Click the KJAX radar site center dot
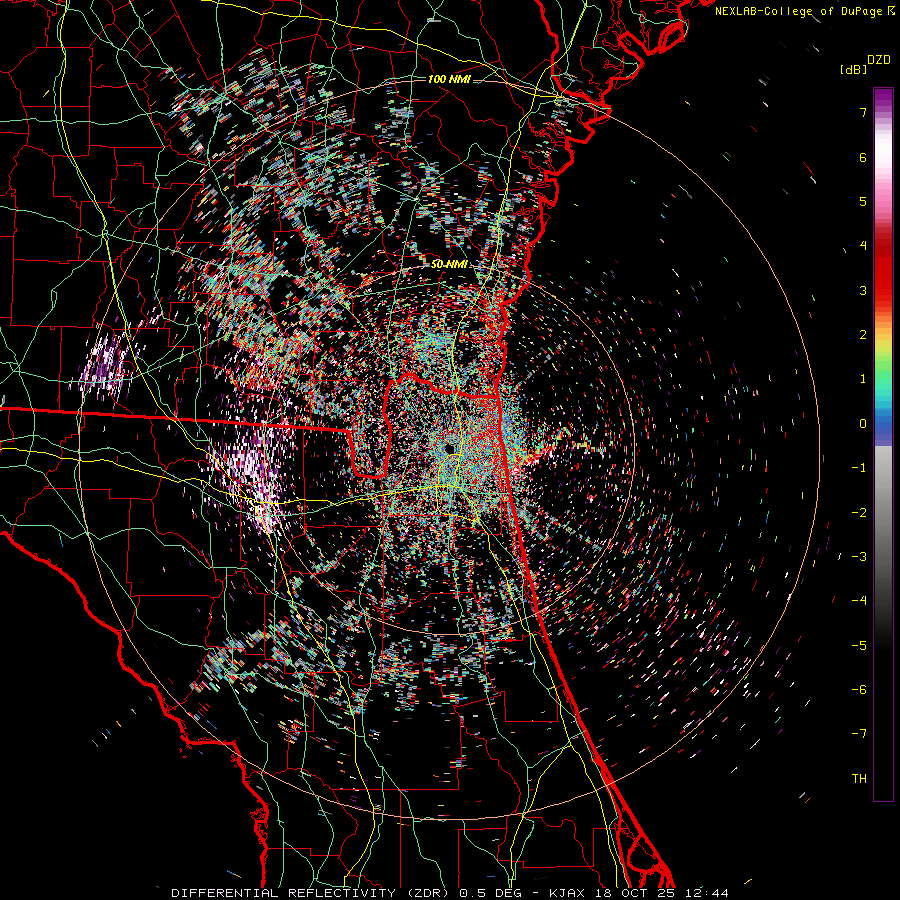The height and width of the screenshot is (900, 900). (x=449, y=448)
